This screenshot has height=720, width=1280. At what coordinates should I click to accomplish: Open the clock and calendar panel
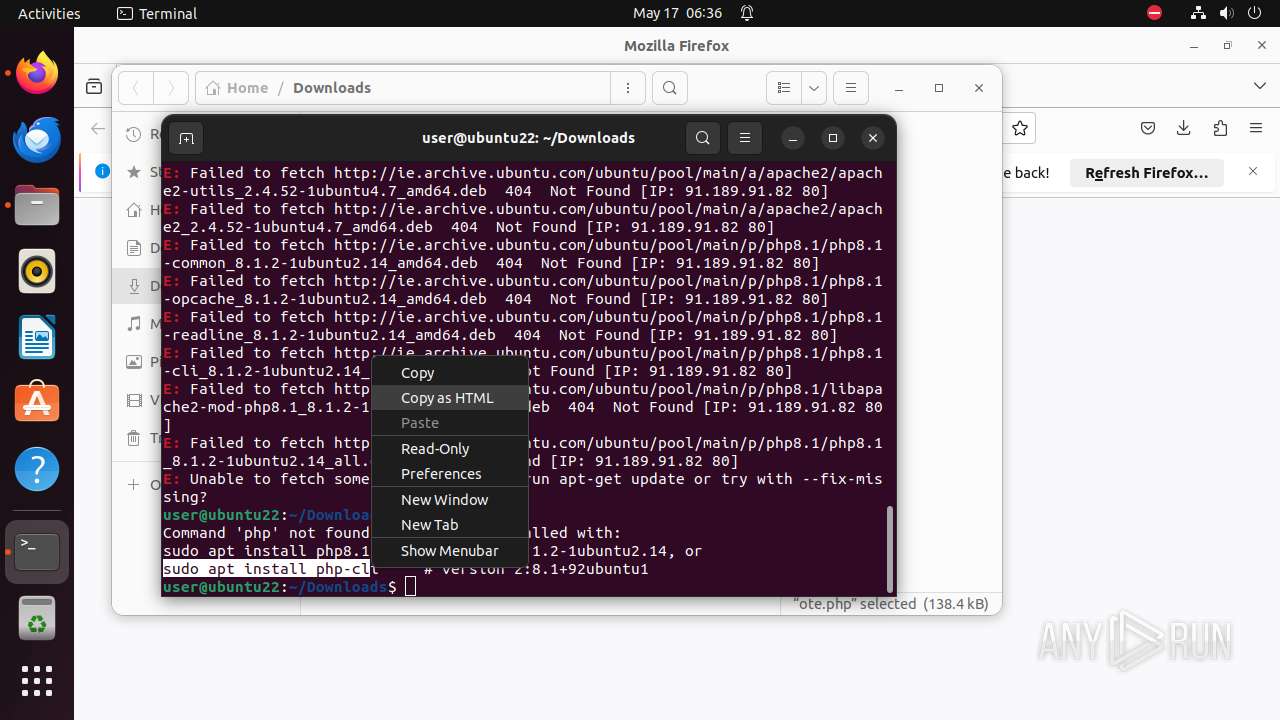pos(677,13)
